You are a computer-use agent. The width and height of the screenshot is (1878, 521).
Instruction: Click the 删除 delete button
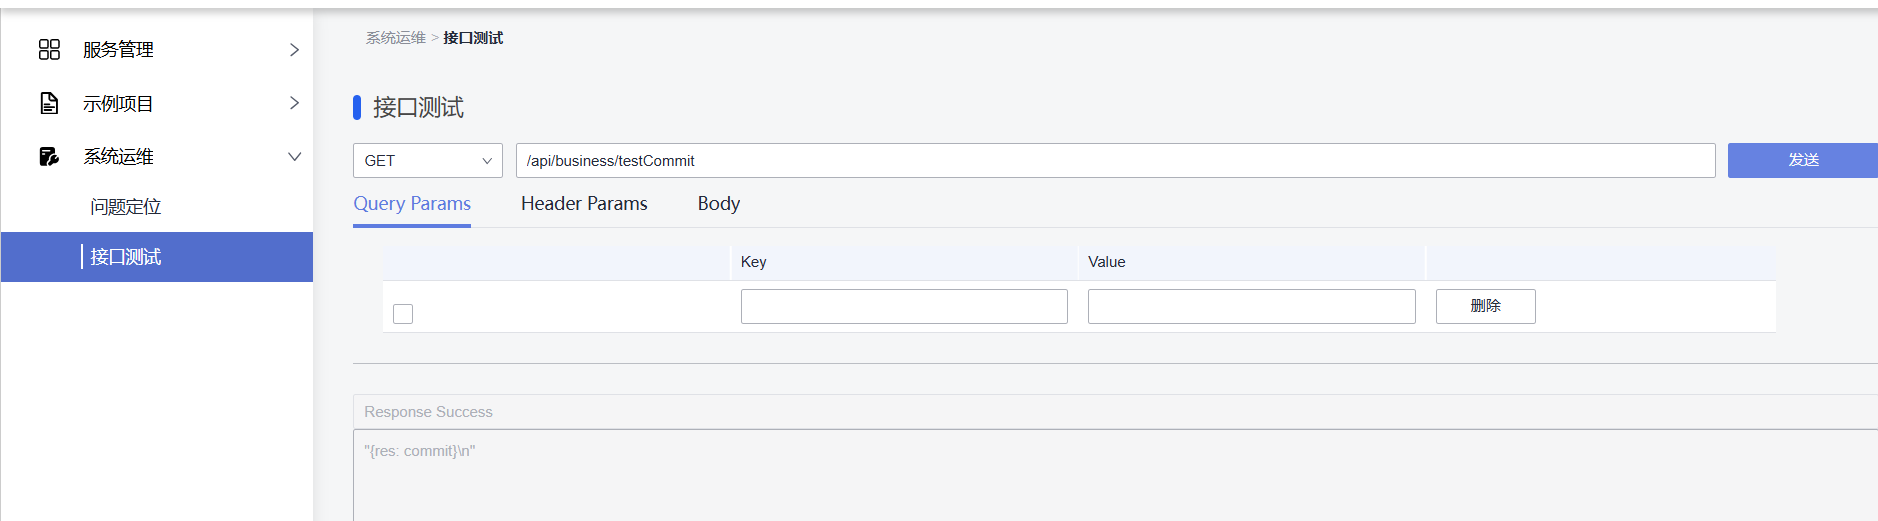point(1485,306)
